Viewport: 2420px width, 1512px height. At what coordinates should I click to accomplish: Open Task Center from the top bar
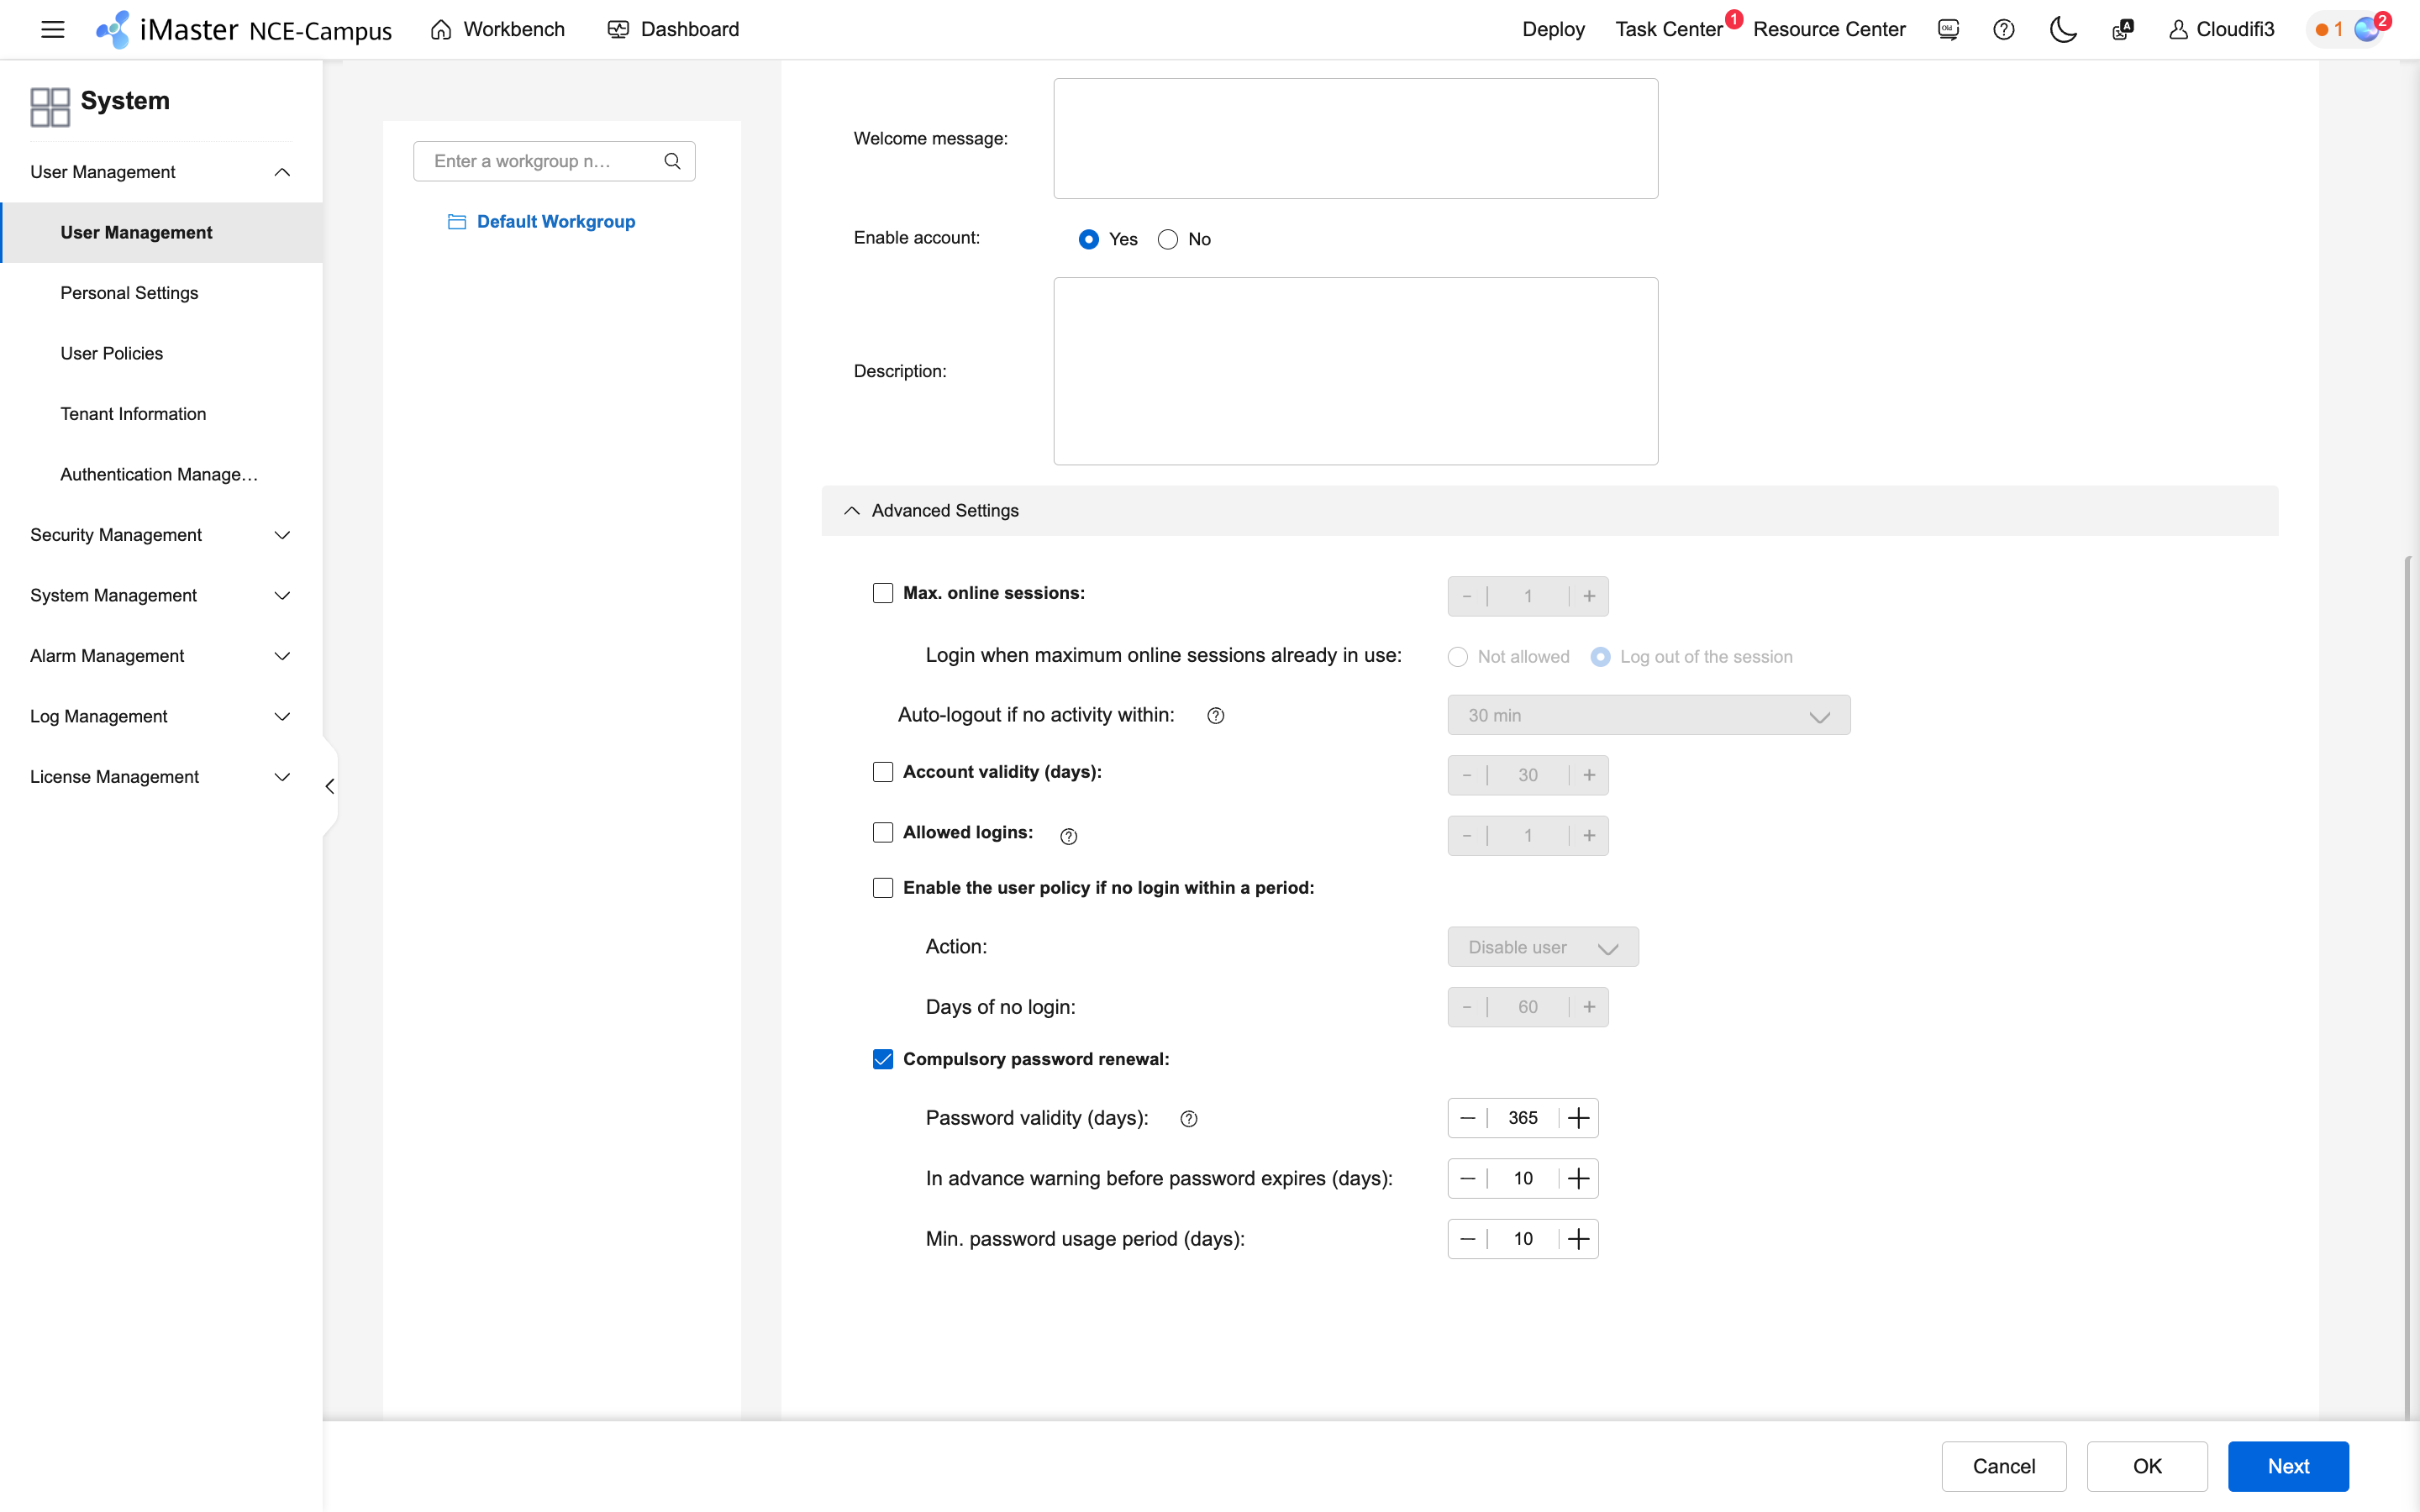(1668, 29)
